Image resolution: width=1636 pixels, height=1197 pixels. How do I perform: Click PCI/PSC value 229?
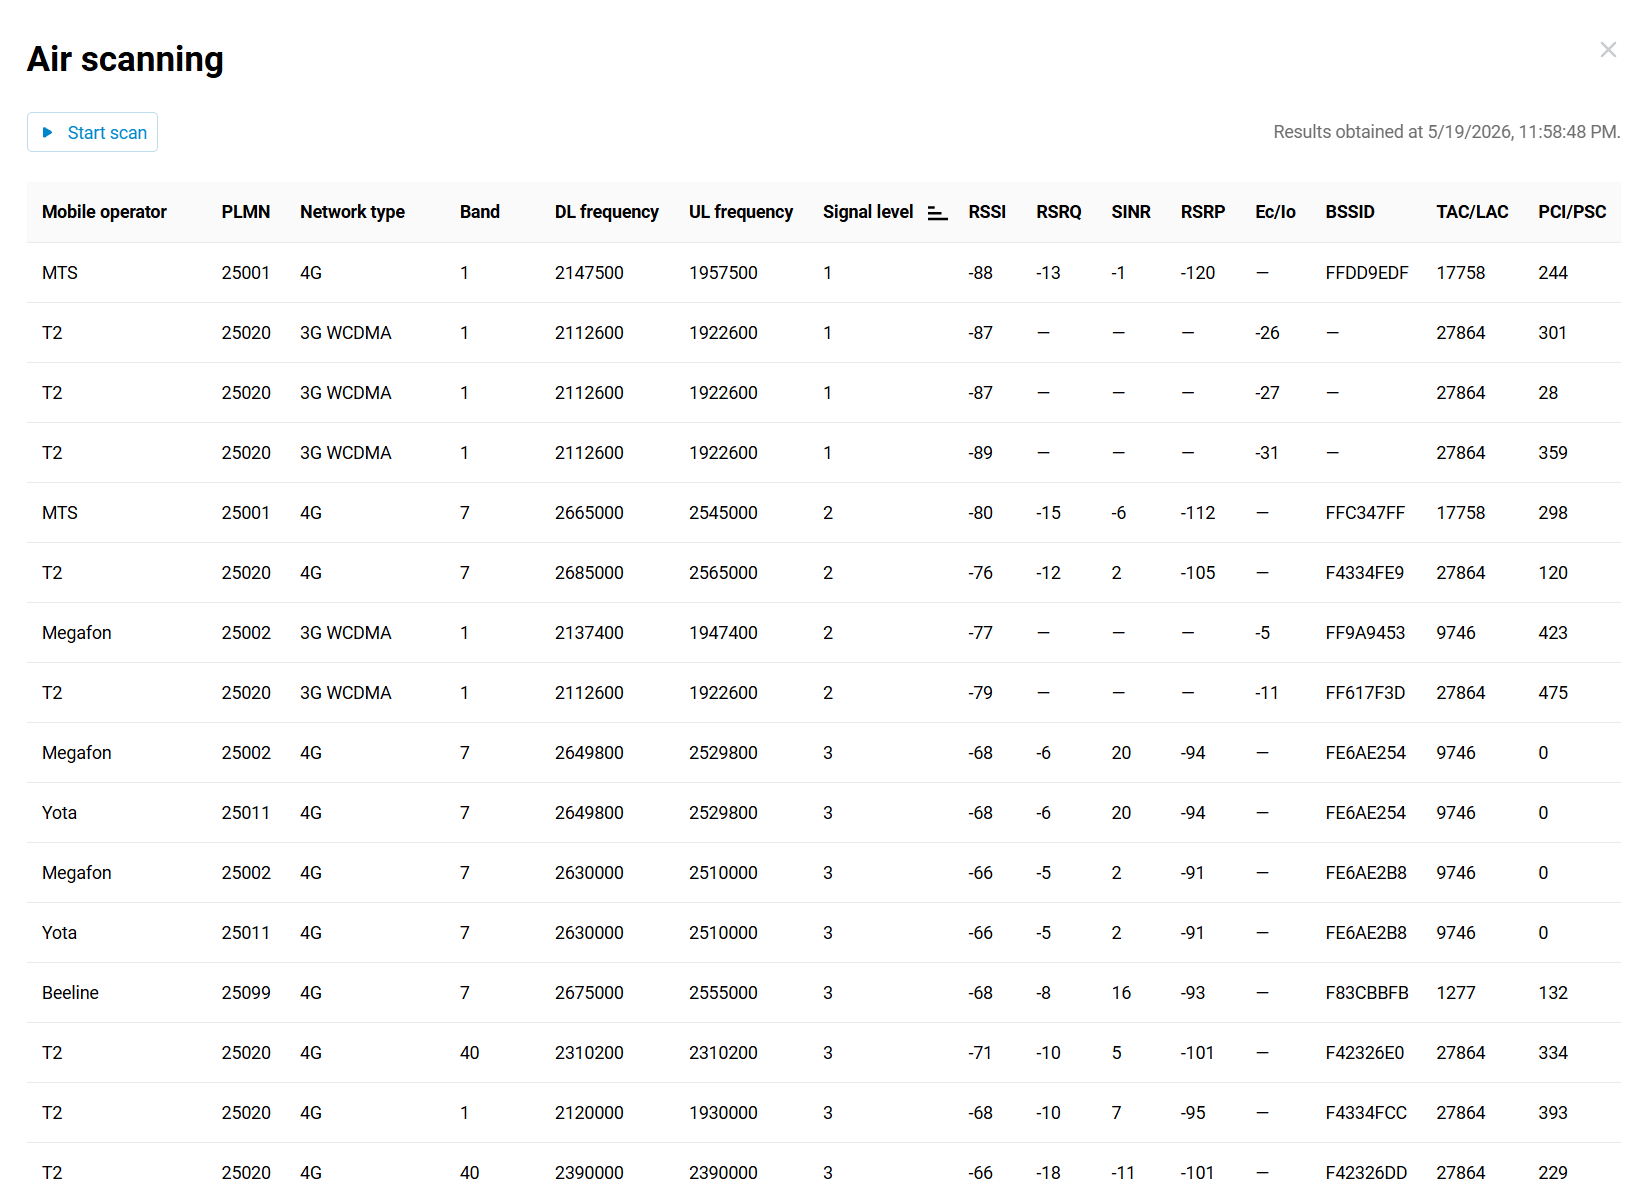click(x=1553, y=1173)
